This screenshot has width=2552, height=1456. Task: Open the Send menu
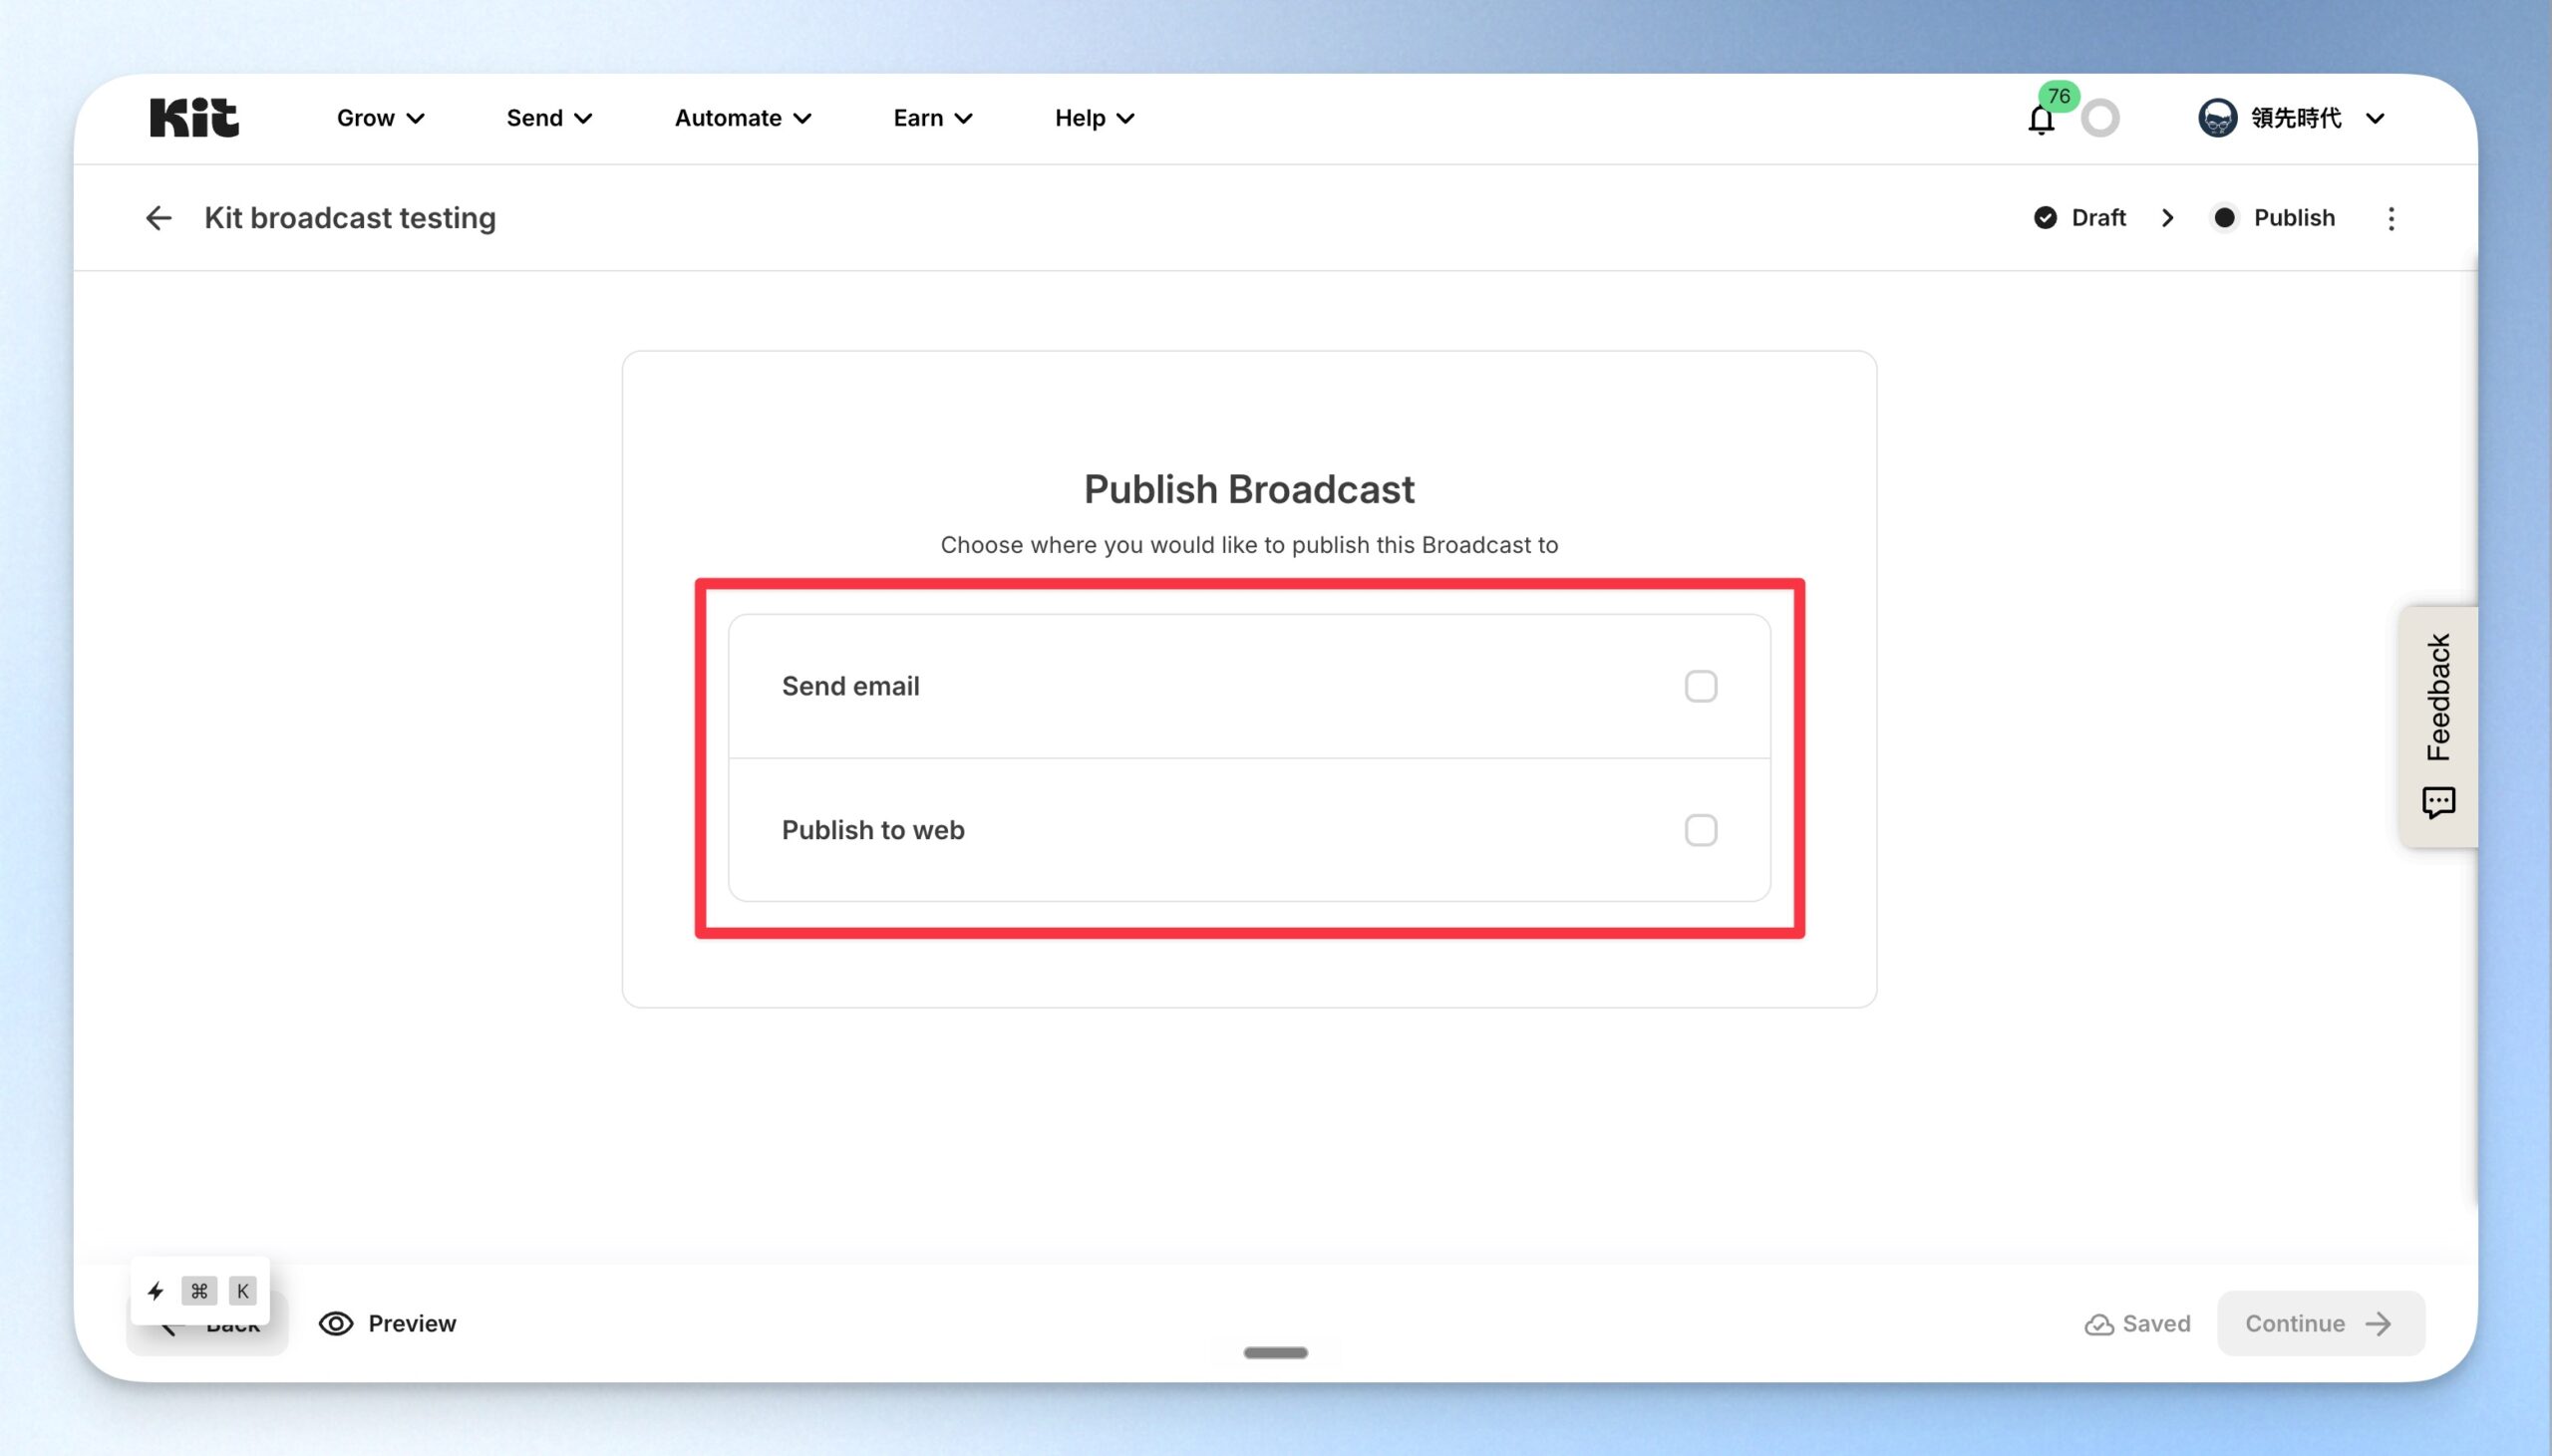tap(549, 118)
